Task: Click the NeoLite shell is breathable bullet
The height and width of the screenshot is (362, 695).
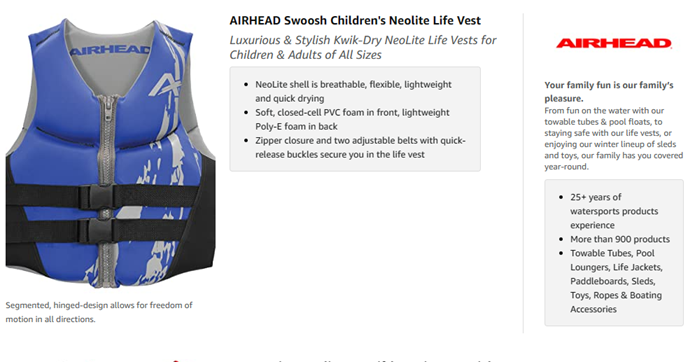Action: tap(353, 91)
